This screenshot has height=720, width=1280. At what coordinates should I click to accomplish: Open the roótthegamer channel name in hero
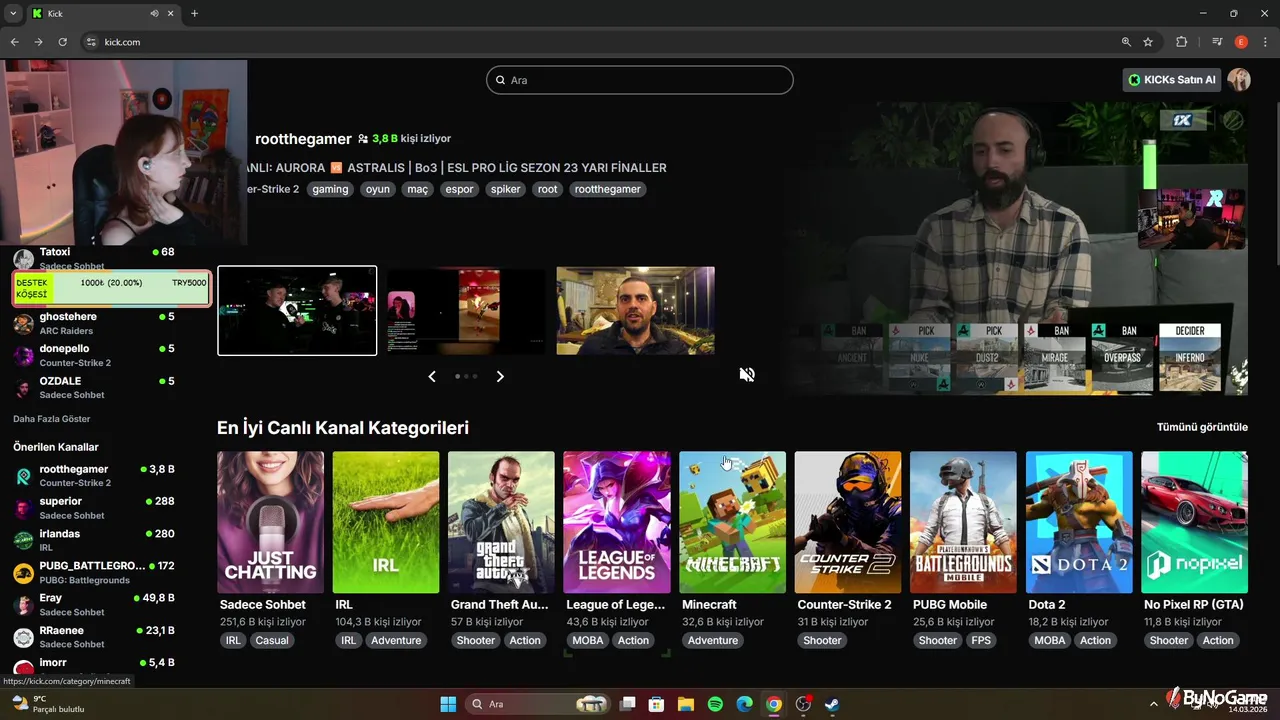pyautogui.click(x=303, y=139)
